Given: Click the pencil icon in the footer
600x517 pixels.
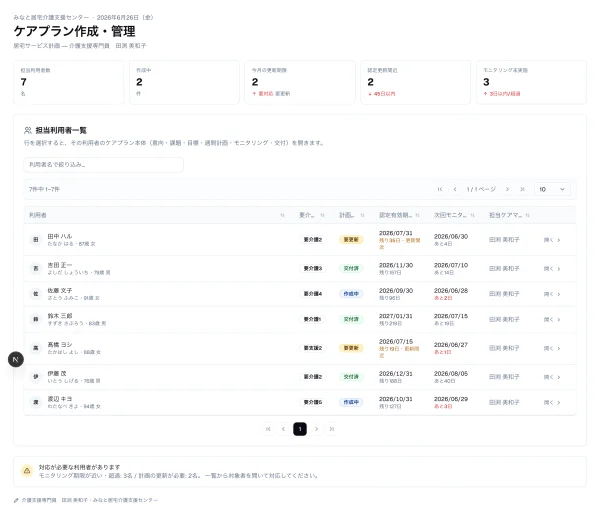Looking at the screenshot, I should pyautogui.click(x=16, y=500).
